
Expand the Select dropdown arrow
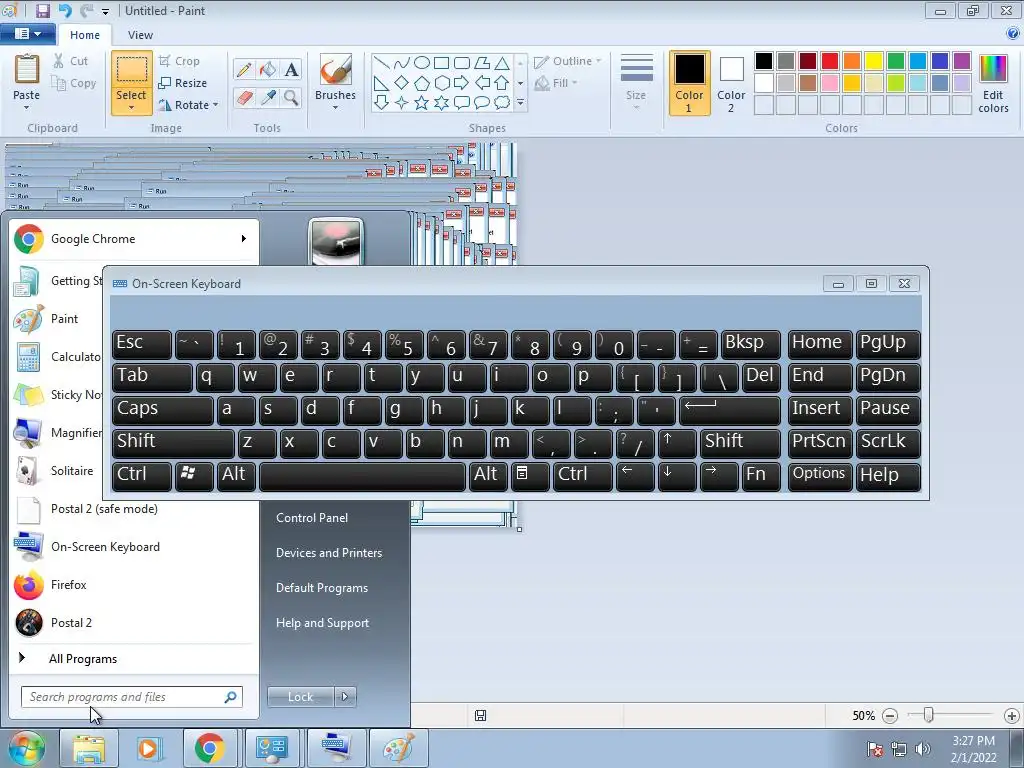pos(131,108)
